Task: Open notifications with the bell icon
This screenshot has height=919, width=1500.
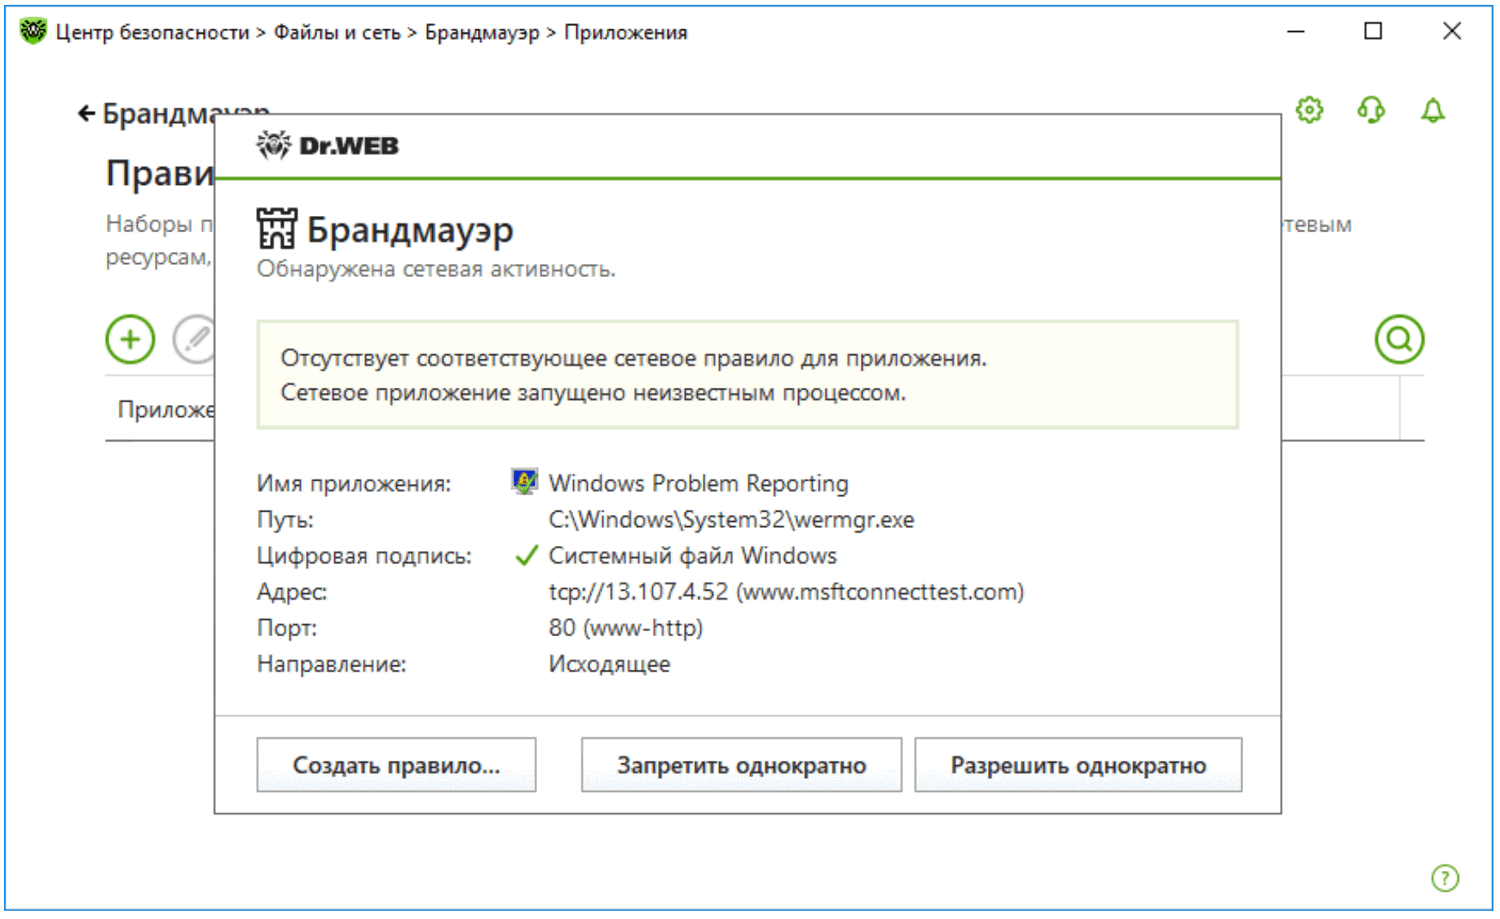Action: coord(1433,110)
